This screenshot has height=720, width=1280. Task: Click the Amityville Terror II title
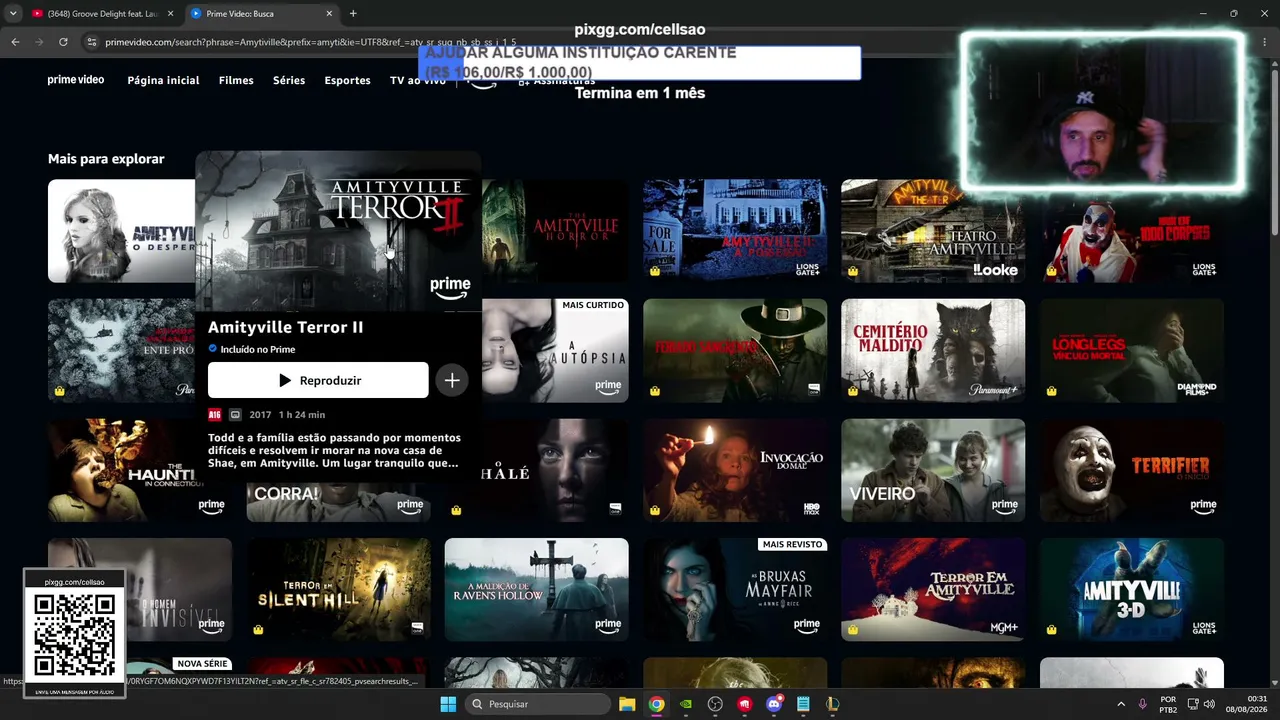tap(286, 327)
